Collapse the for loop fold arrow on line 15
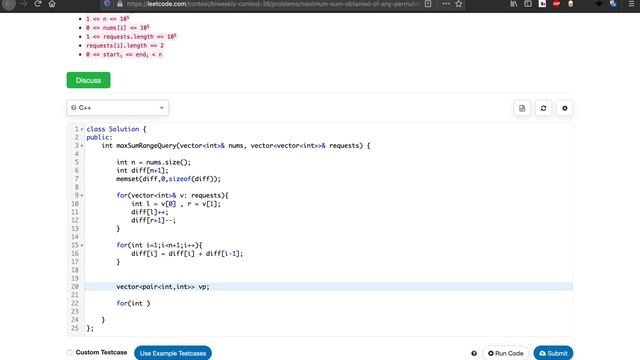The height and width of the screenshot is (360, 640). pyautogui.click(x=82, y=245)
